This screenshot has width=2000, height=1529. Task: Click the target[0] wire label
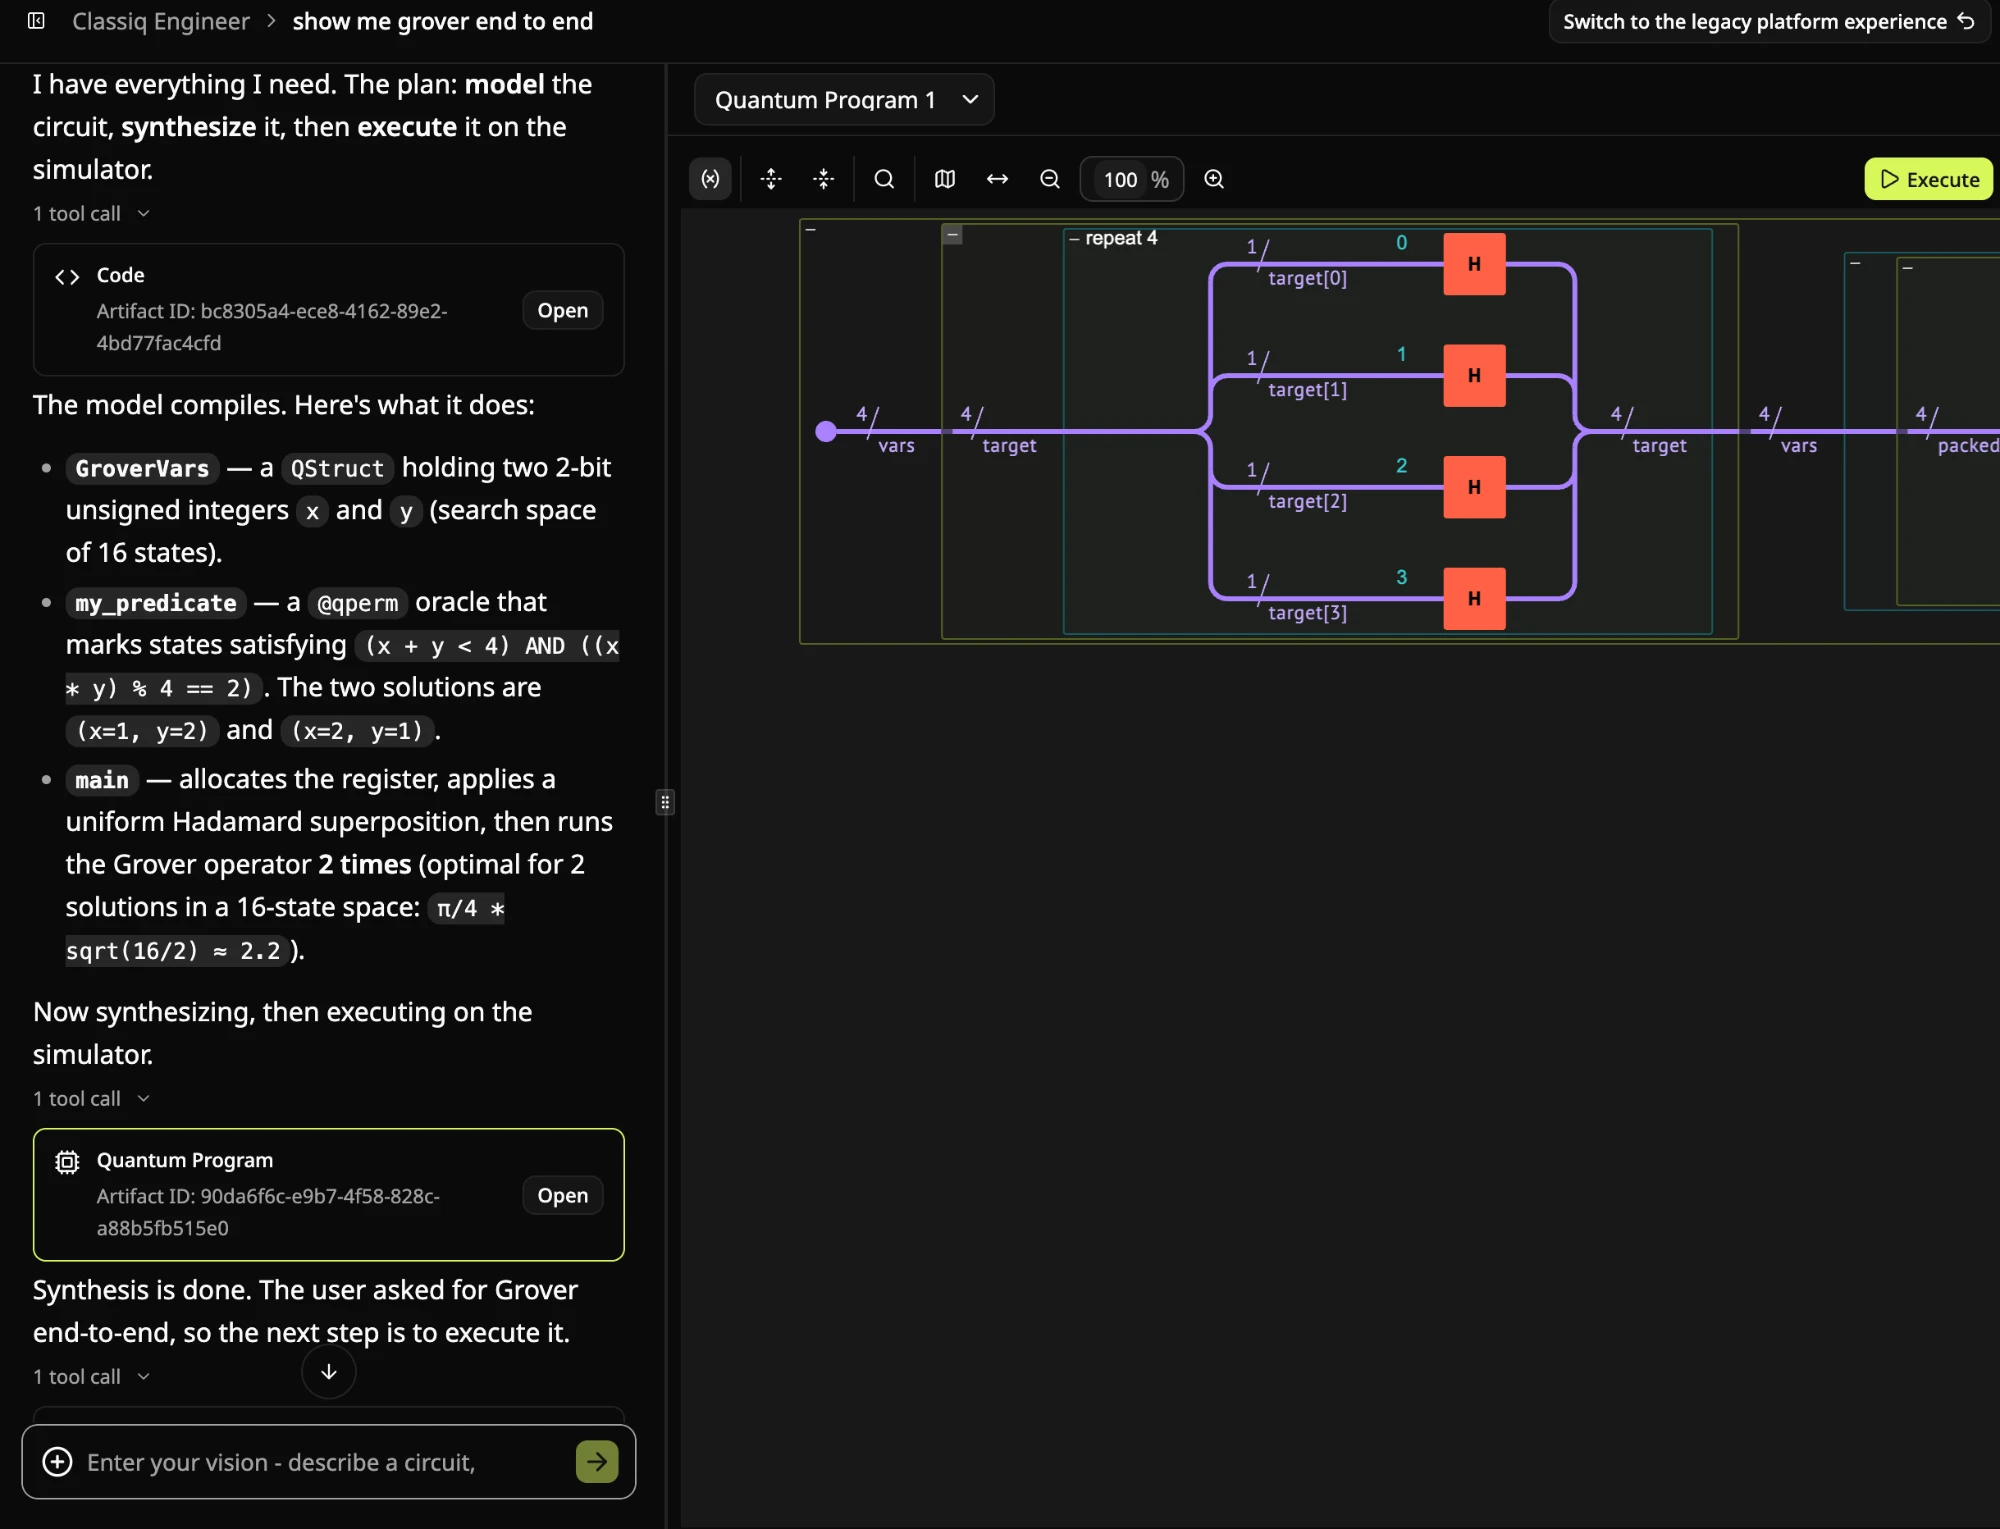coord(1307,278)
